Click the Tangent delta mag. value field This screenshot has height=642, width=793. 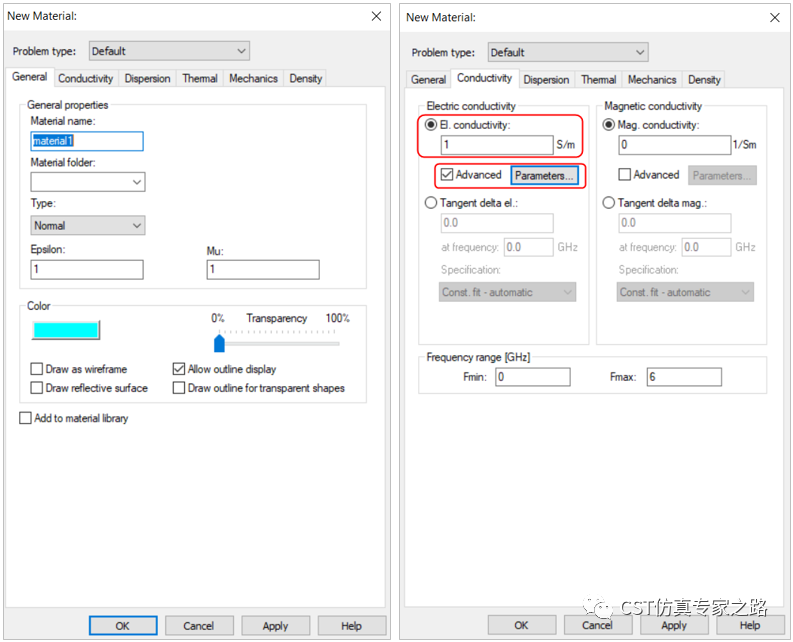pyautogui.click(x=675, y=223)
